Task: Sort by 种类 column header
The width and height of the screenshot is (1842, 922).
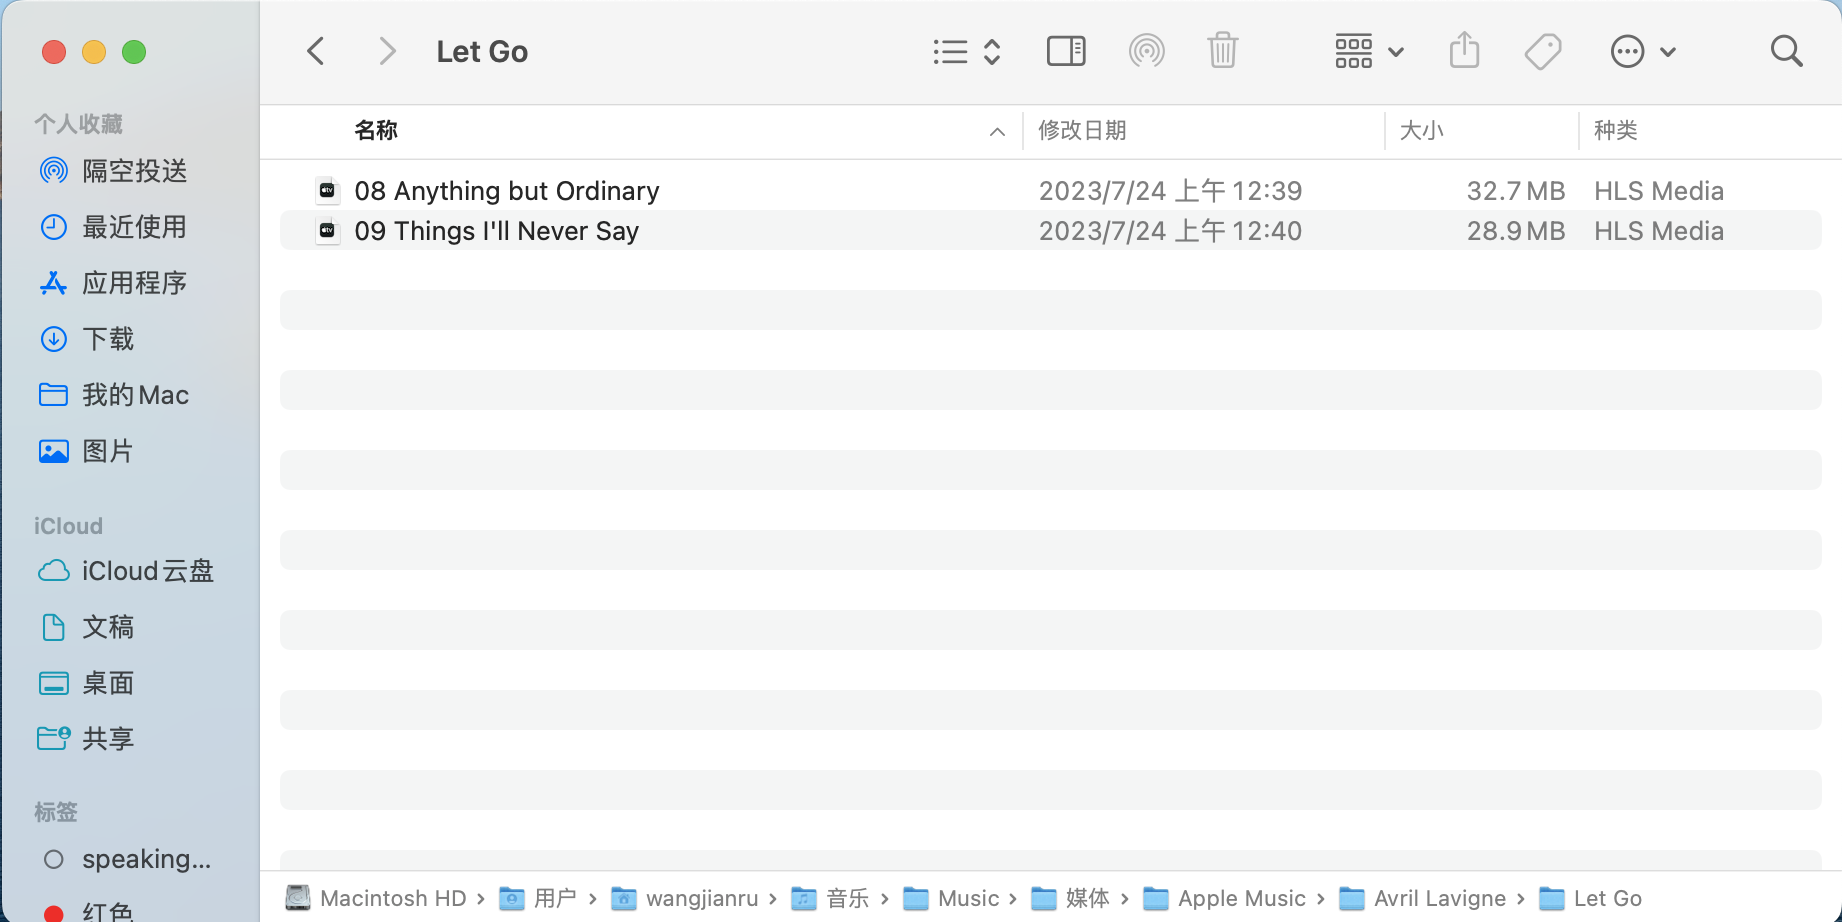Action: click(1615, 131)
